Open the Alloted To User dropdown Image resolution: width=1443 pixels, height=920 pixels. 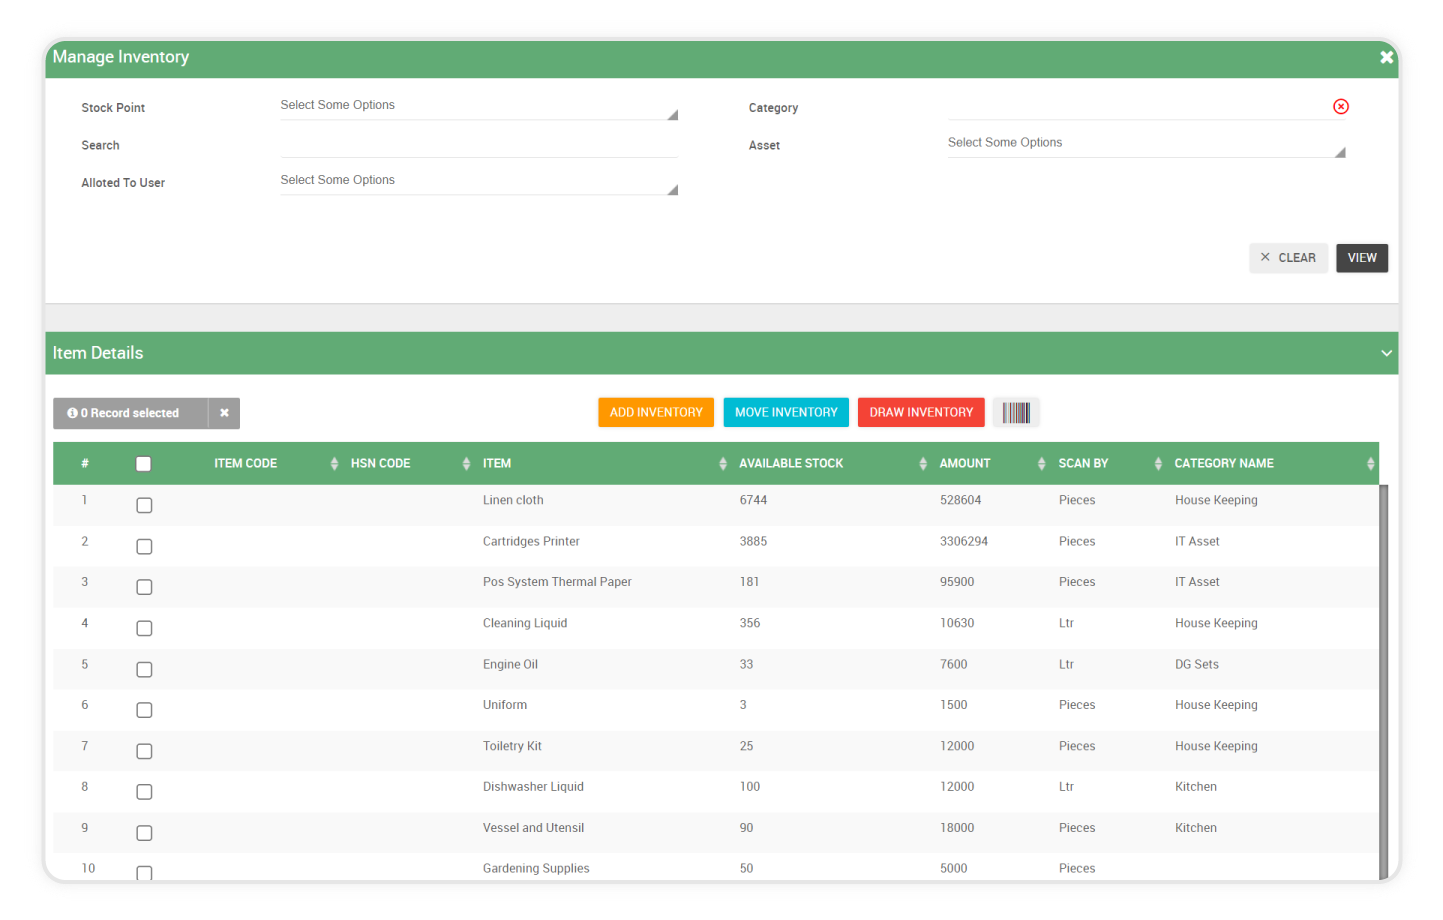tap(478, 182)
